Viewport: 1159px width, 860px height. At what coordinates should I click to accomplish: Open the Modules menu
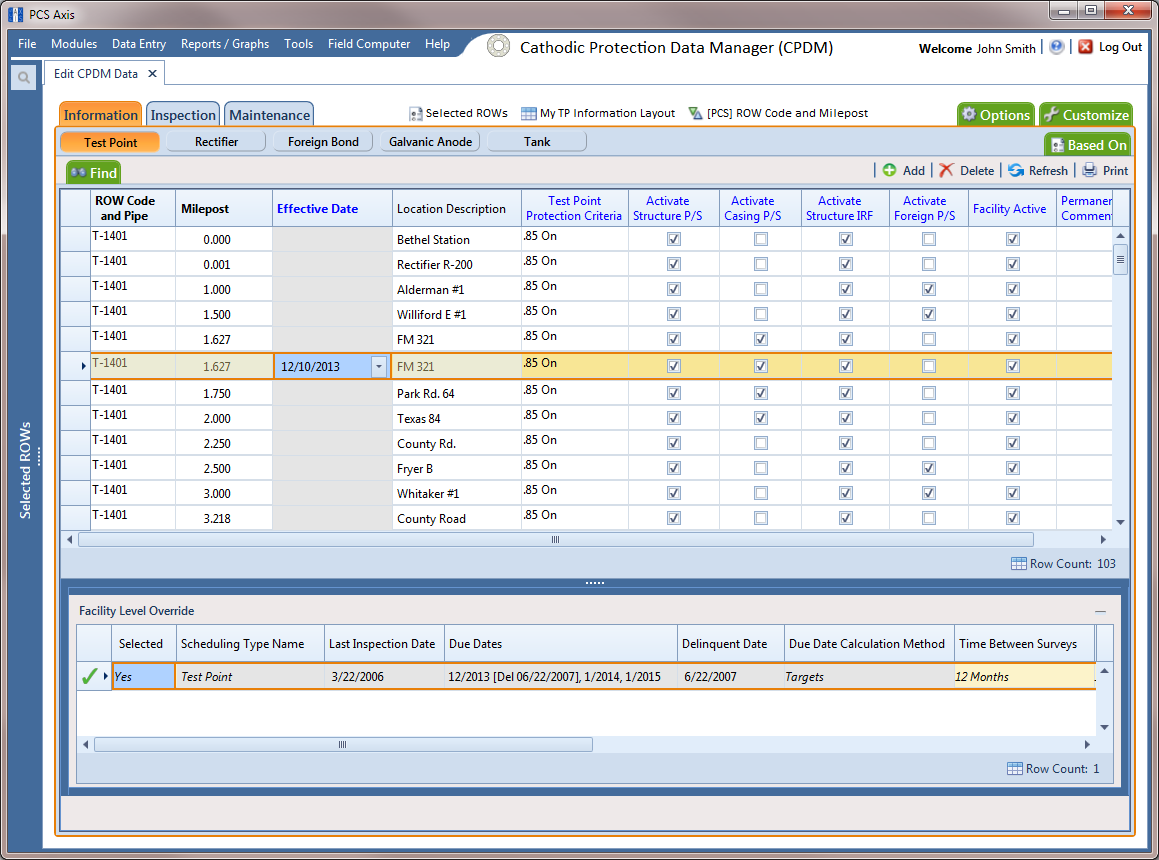74,44
